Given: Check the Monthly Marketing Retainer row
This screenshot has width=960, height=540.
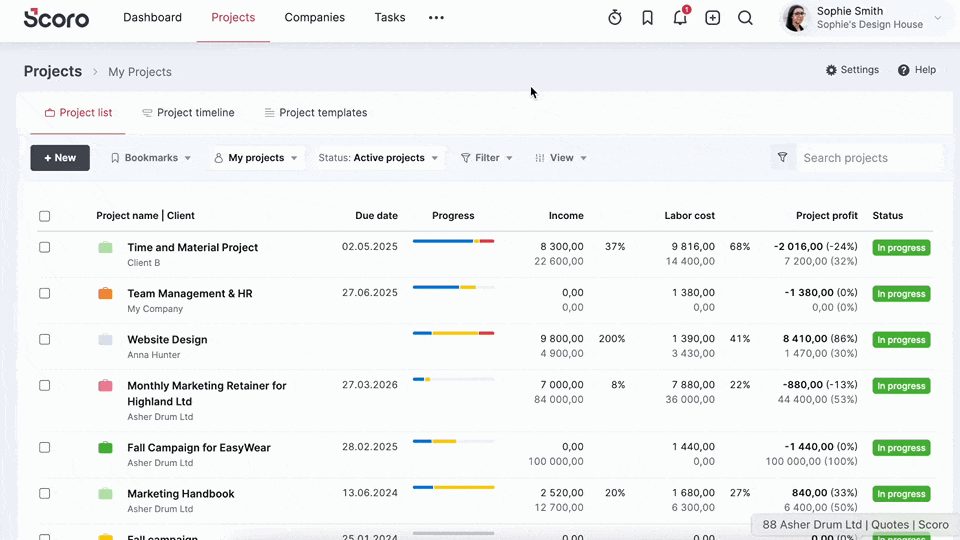Looking at the screenshot, I should [x=45, y=386].
